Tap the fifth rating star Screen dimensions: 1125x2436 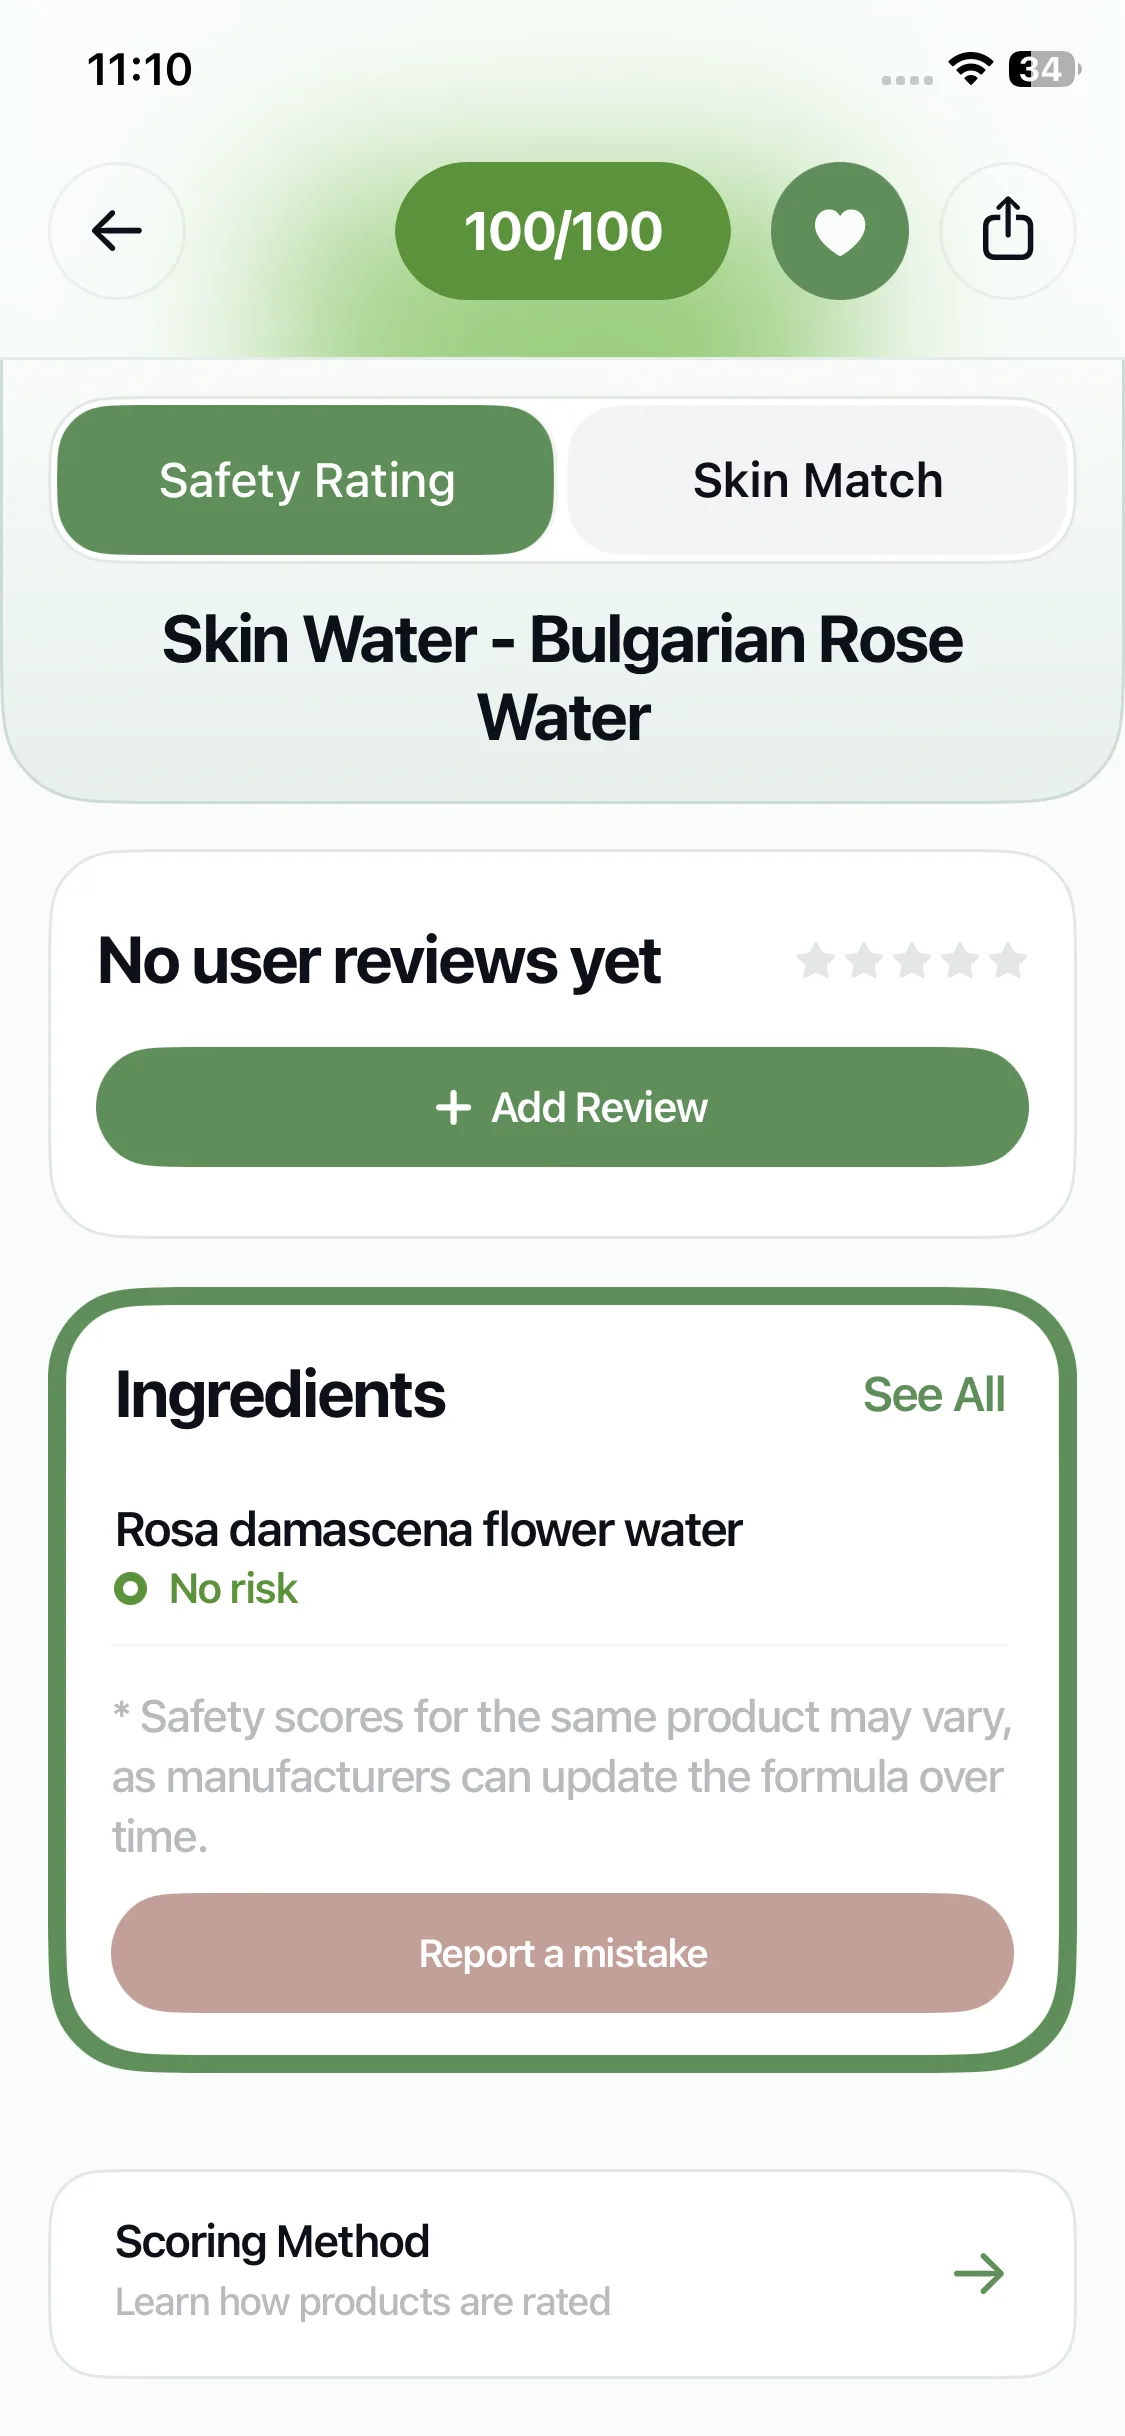click(1007, 961)
